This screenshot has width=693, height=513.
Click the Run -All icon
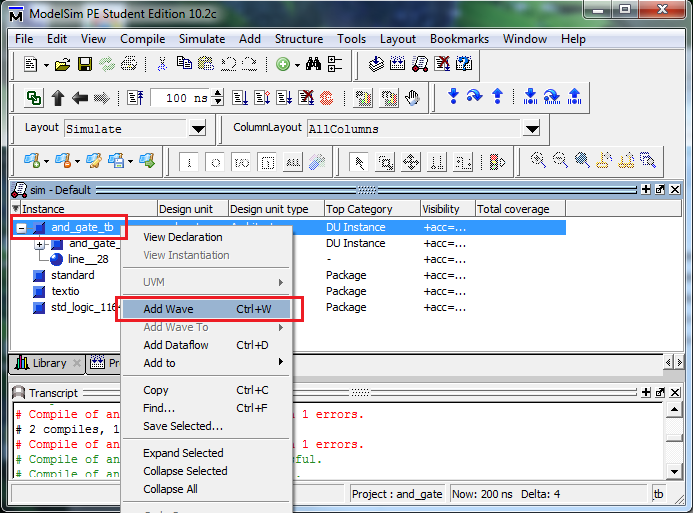(284, 98)
